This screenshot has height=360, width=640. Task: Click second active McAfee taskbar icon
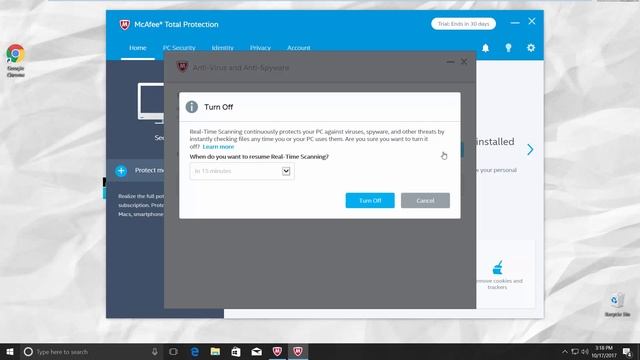pyautogui.click(x=298, y=351)
